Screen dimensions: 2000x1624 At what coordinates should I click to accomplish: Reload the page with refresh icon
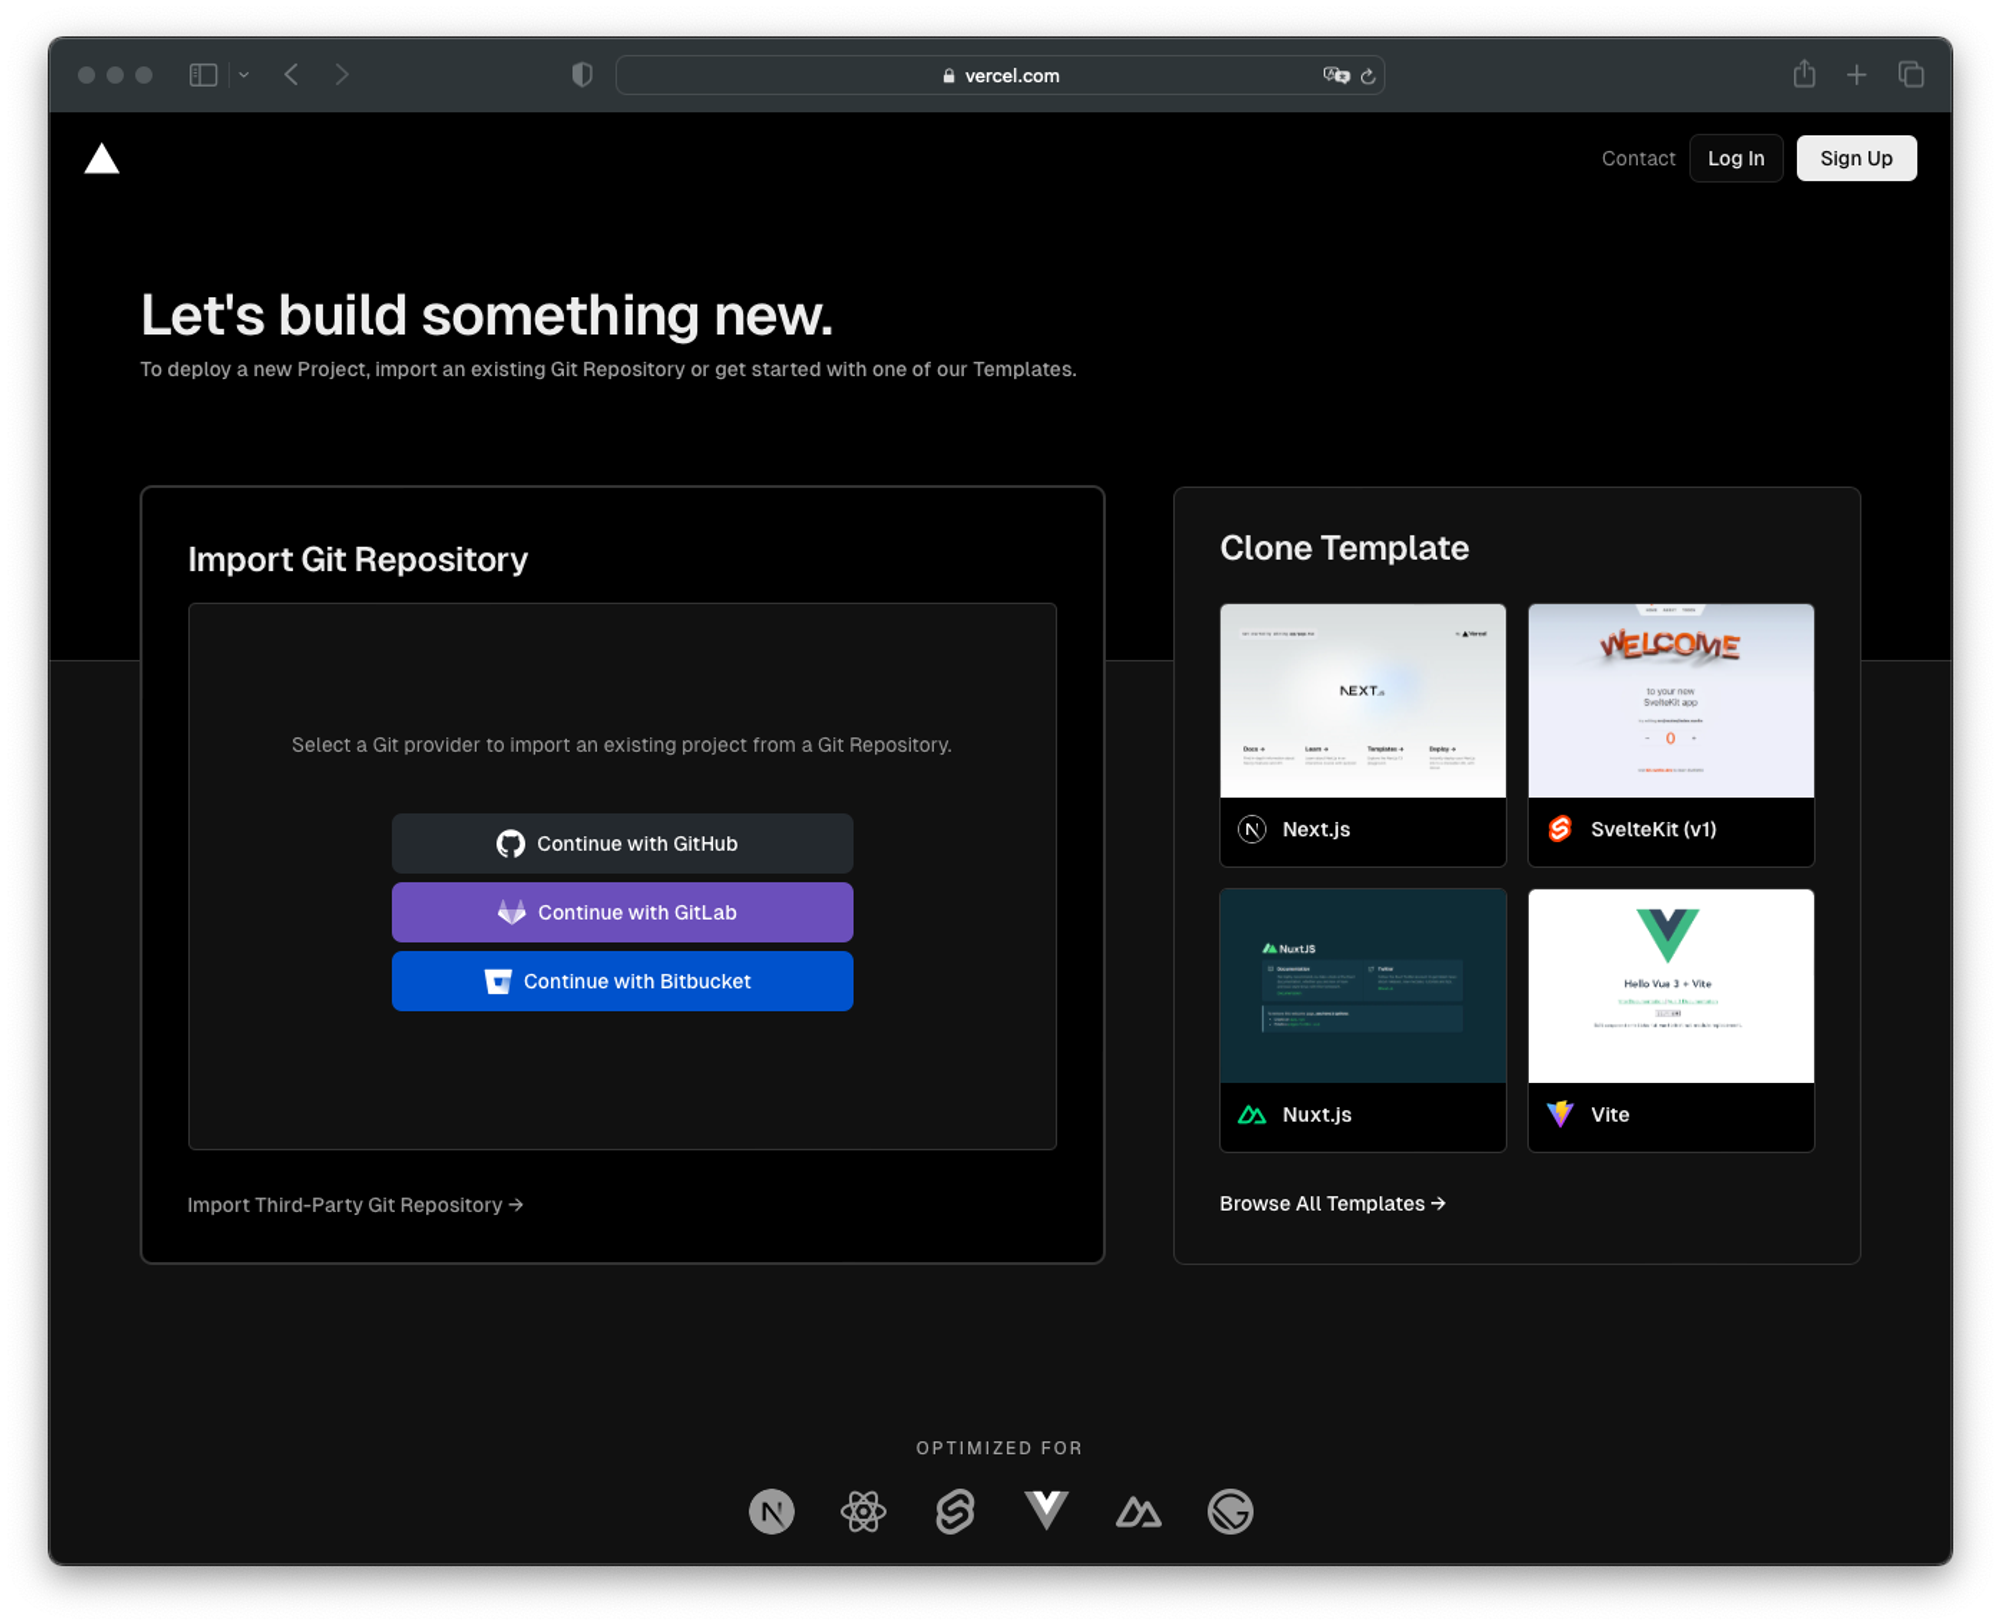point(1368,76)
